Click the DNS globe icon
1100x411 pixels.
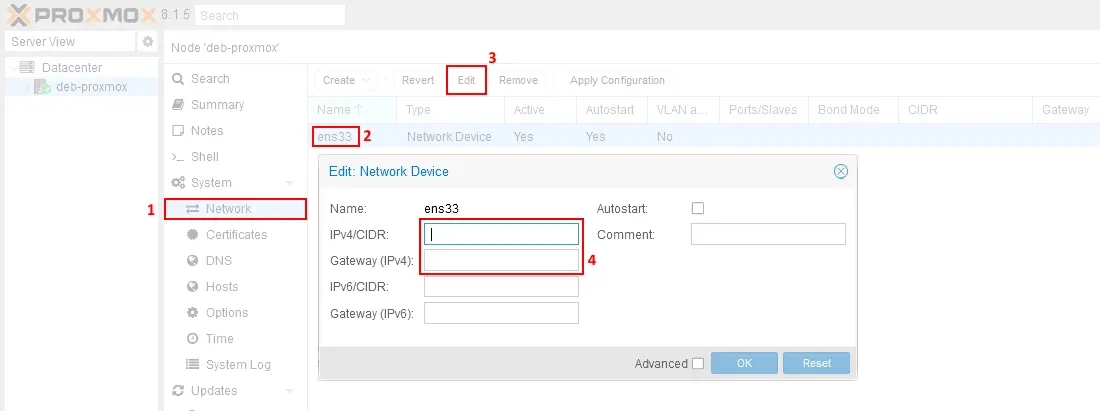click(192, 260)
